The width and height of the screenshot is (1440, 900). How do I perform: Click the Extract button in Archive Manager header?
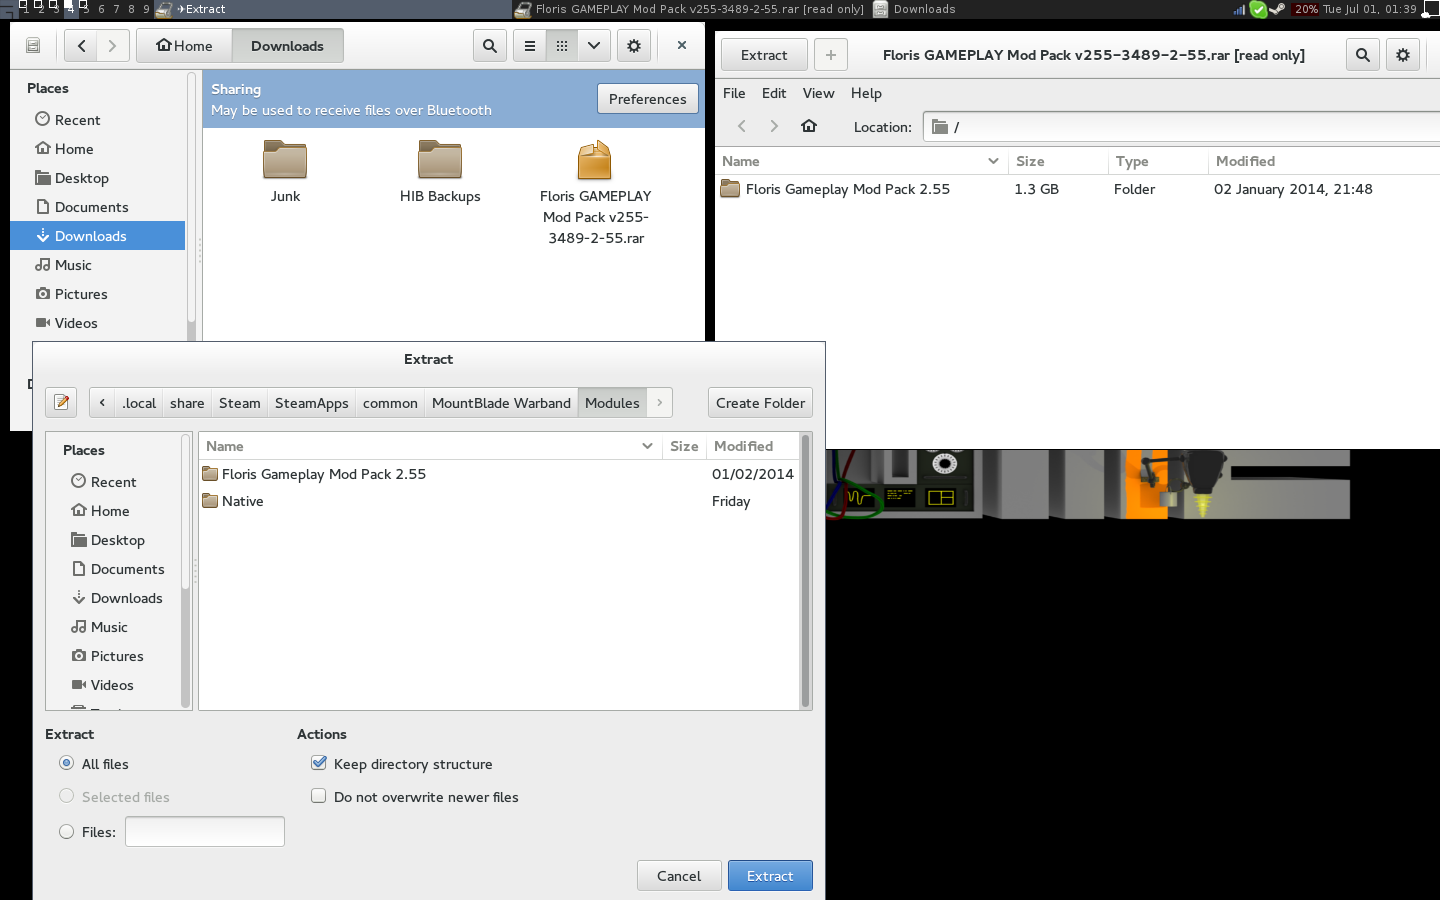(764, 55)
